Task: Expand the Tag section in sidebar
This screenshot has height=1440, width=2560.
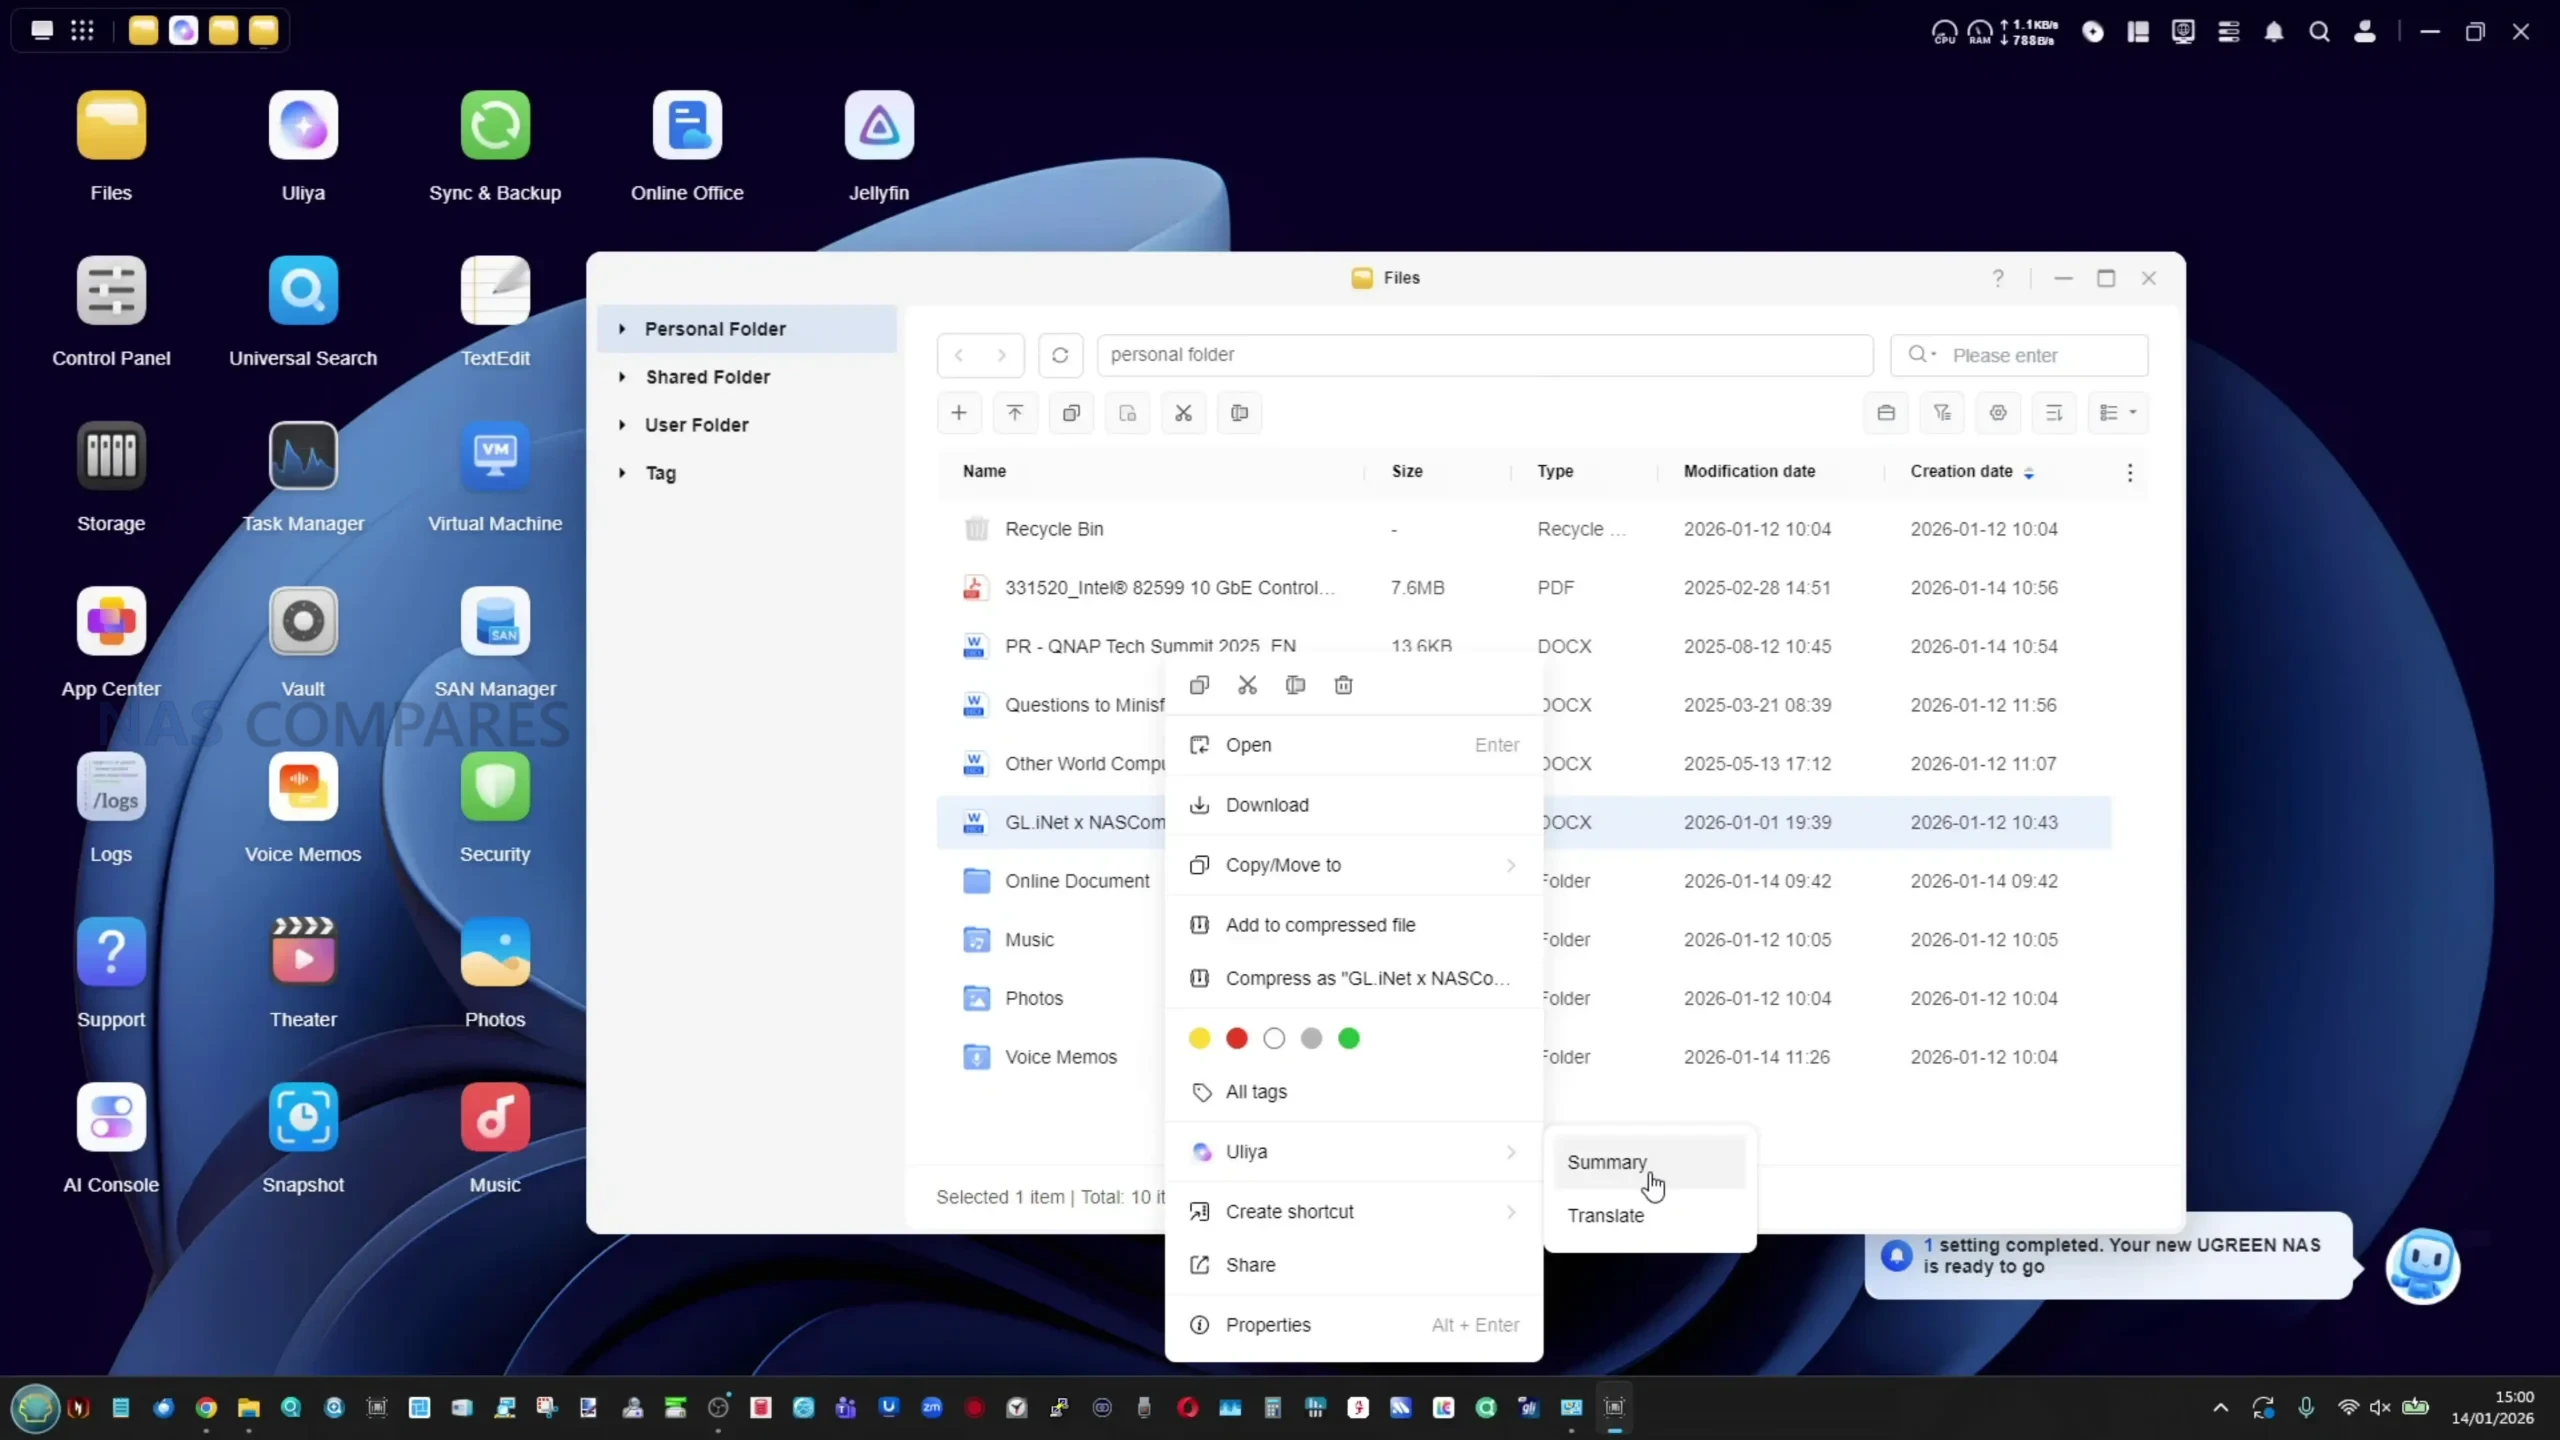Action: pos(622,473)
